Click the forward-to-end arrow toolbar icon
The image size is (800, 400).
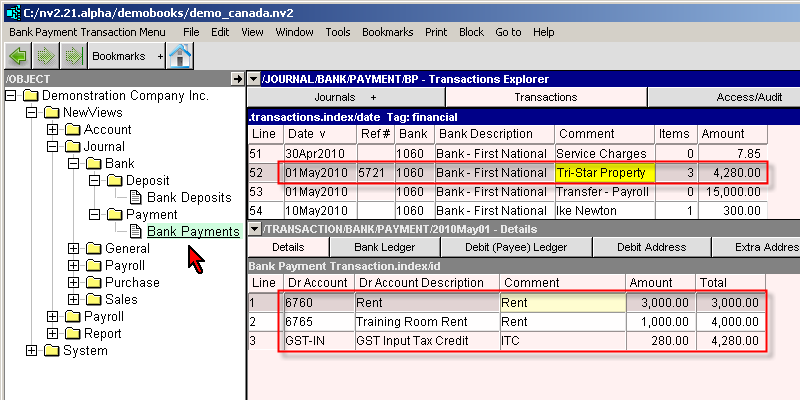point(72,56)
